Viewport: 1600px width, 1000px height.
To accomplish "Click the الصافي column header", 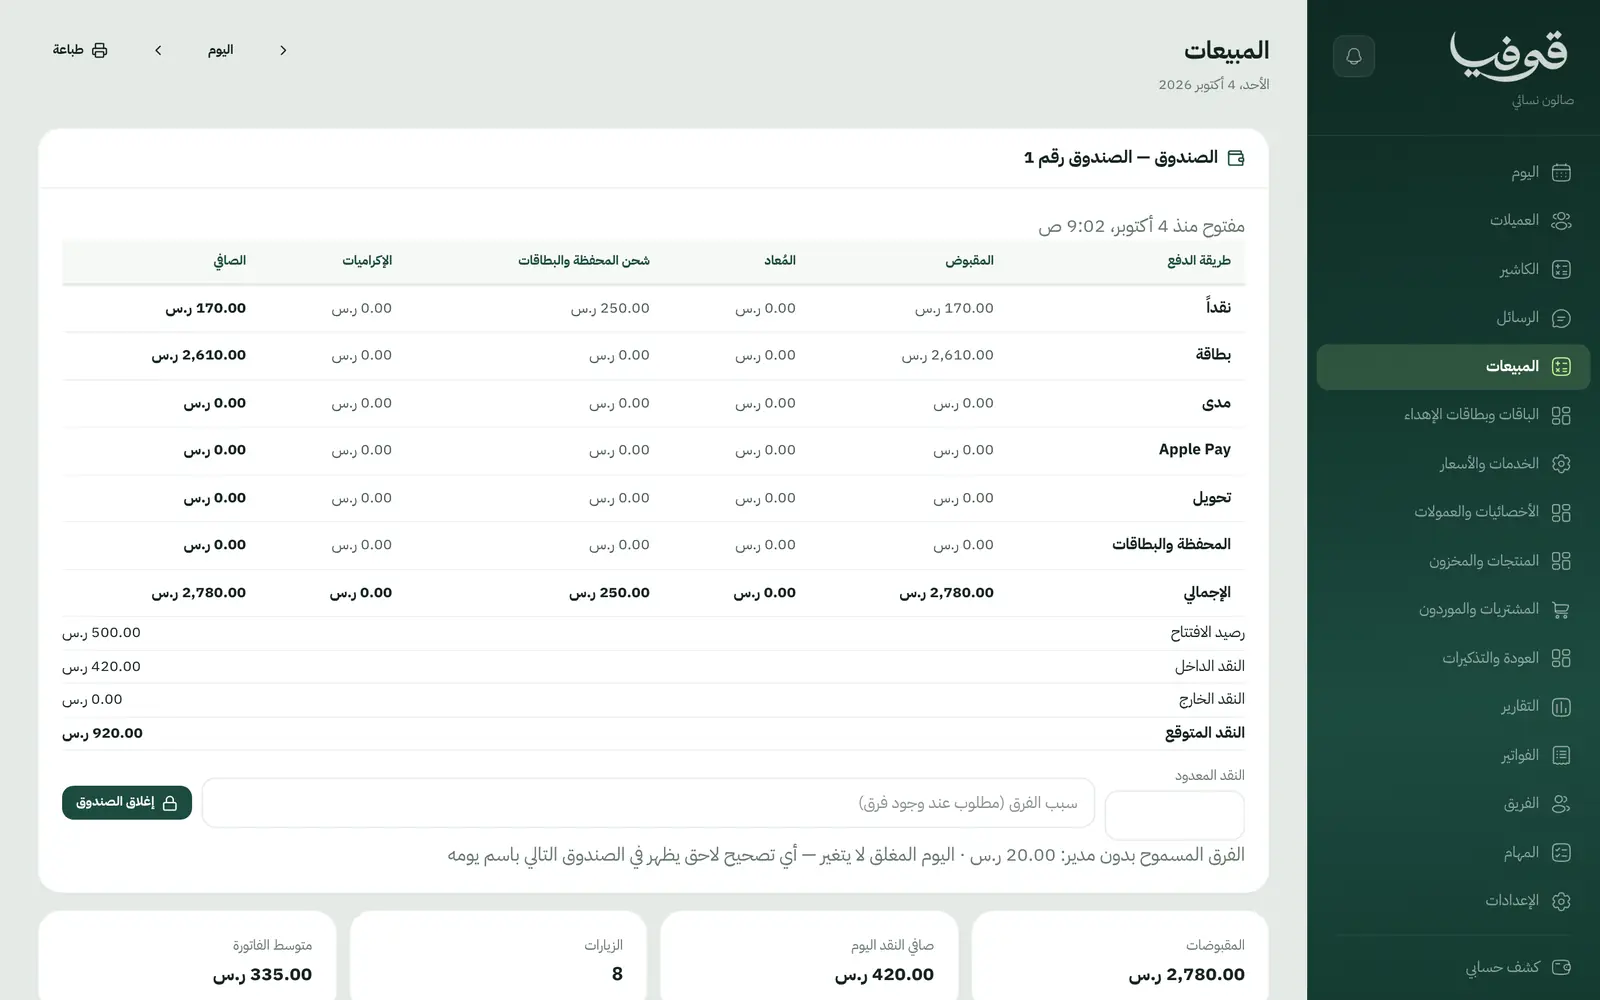I will coord(230,261).
